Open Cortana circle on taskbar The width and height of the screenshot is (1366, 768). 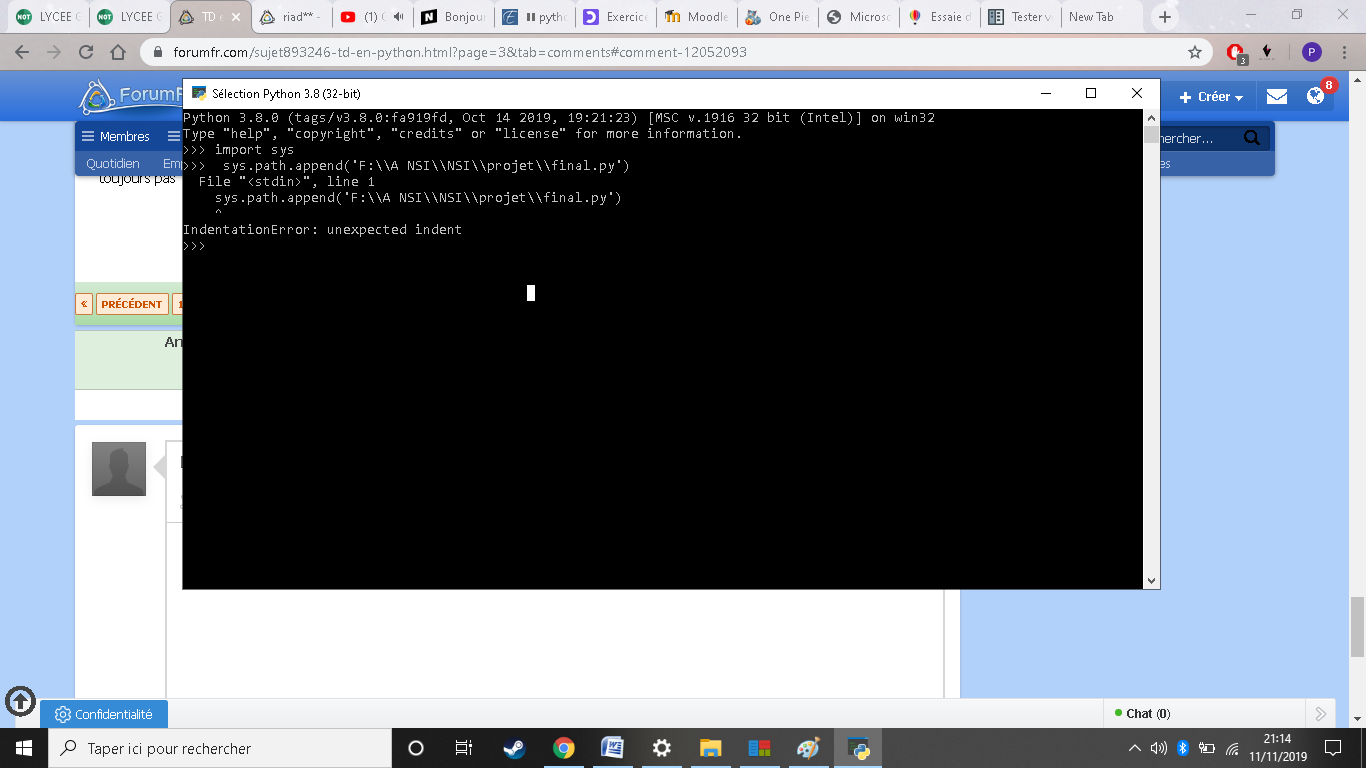pyautogui.click(x=416, y=748)
